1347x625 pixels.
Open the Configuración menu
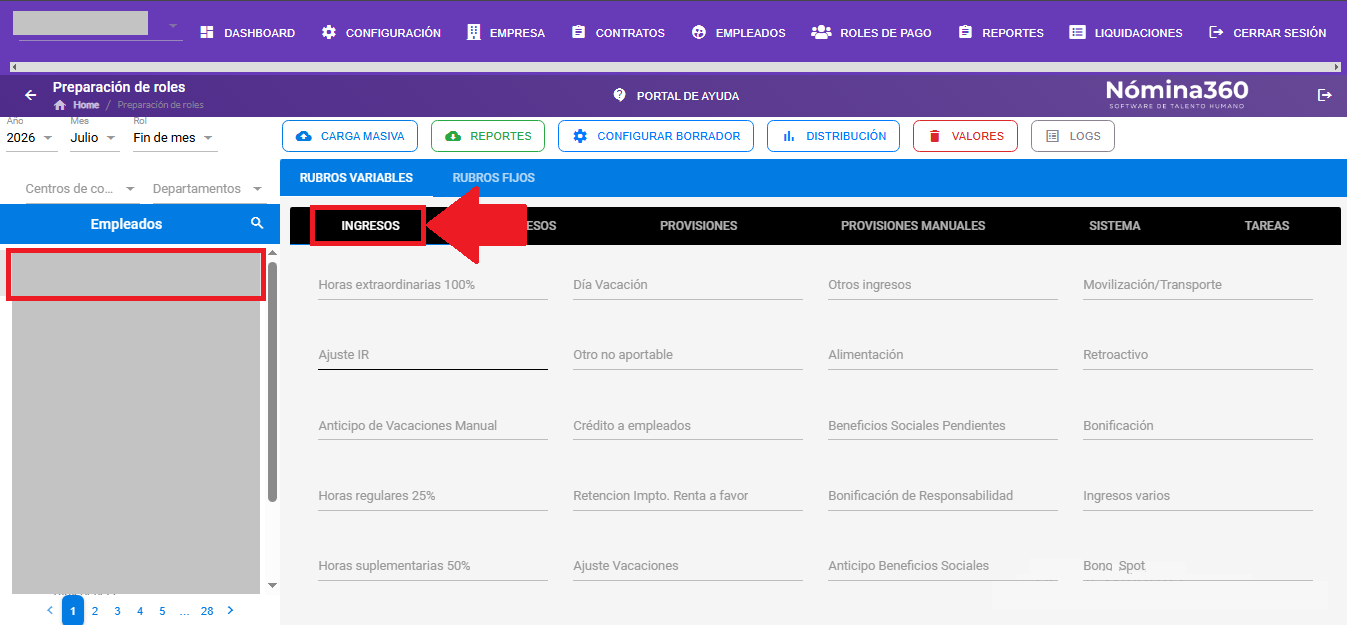pyautogui.click(x=381, y=33)
